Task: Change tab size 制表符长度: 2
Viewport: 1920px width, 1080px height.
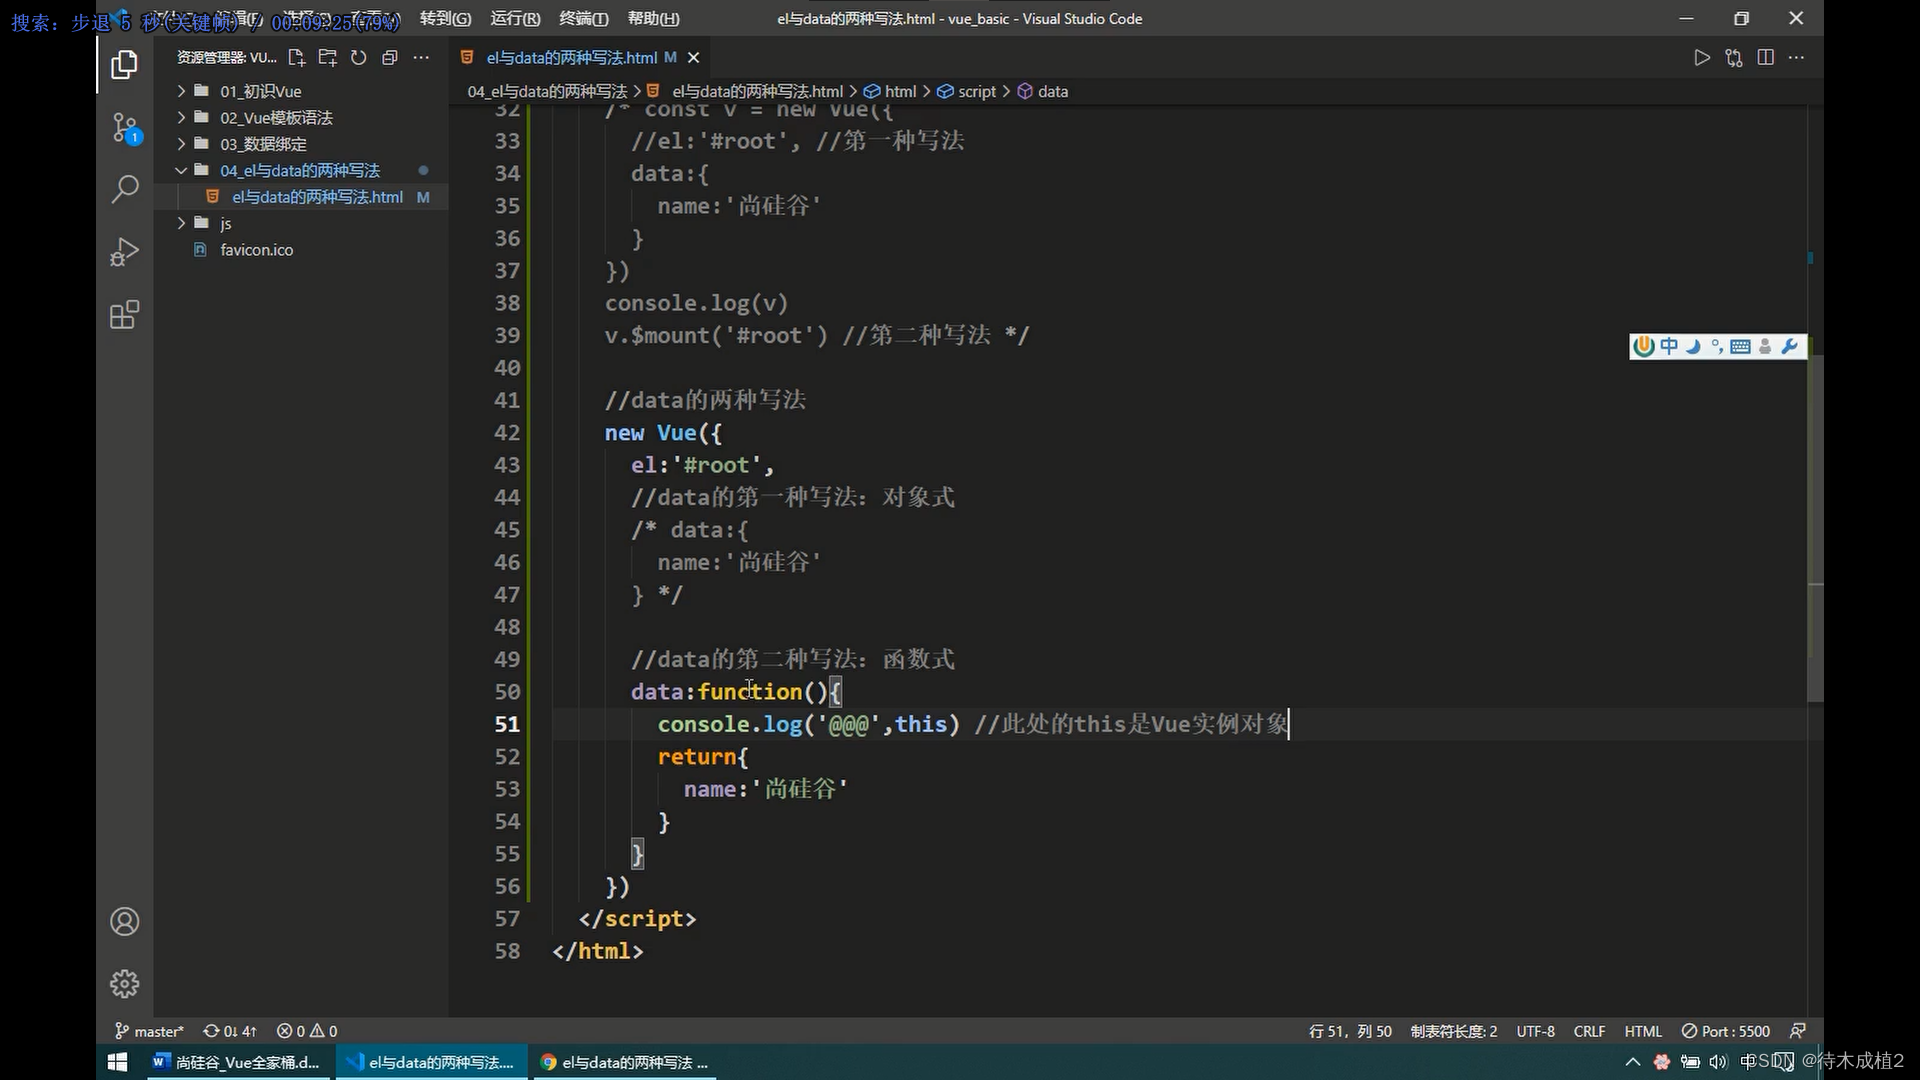Action: 1454,1031
